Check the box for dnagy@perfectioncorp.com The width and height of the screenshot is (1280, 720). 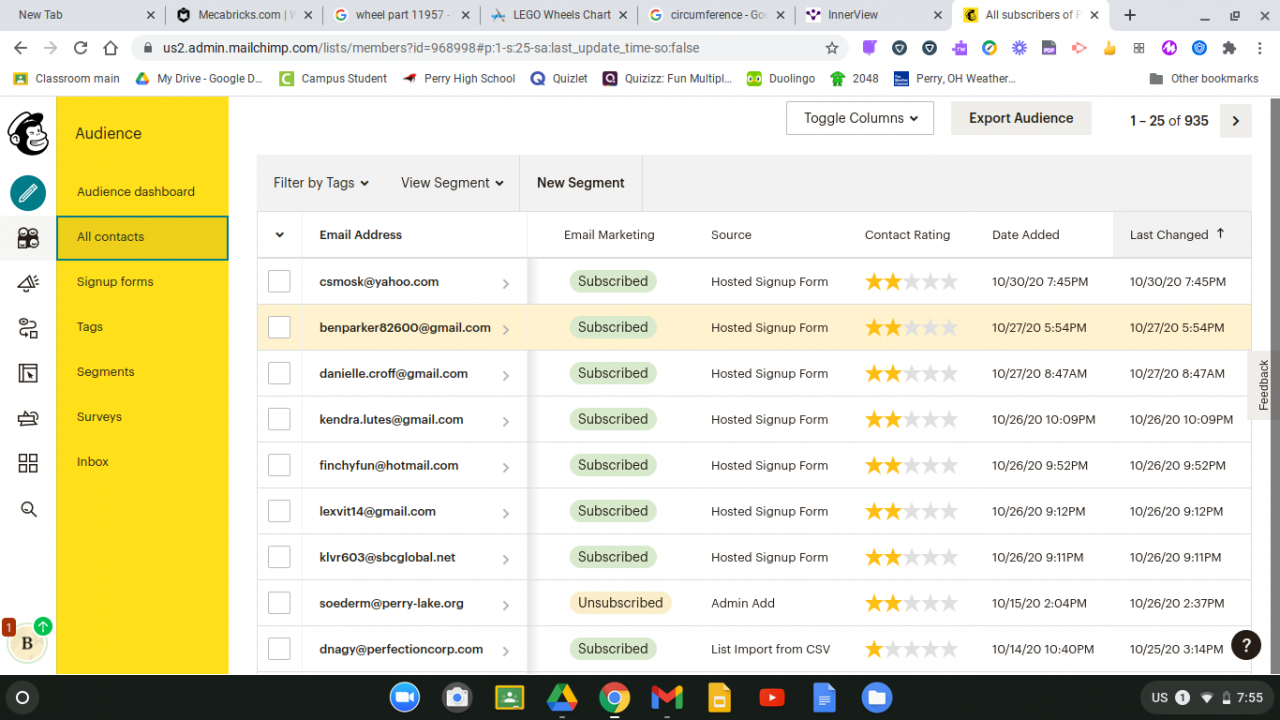tap(279, 650)
